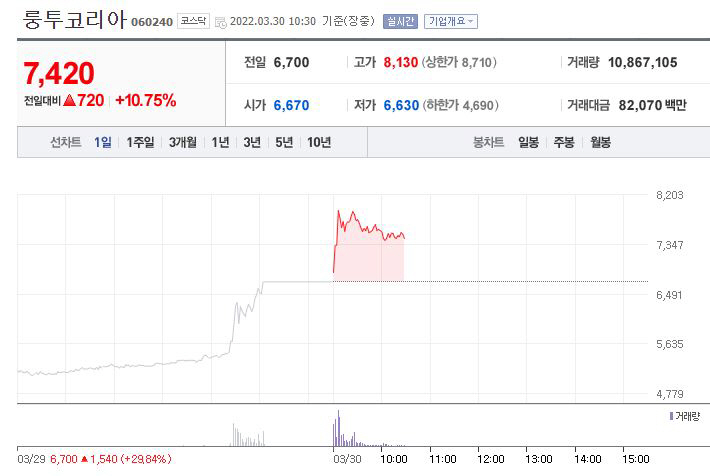Click the 룽투코리아 stock name

point(75,19)
